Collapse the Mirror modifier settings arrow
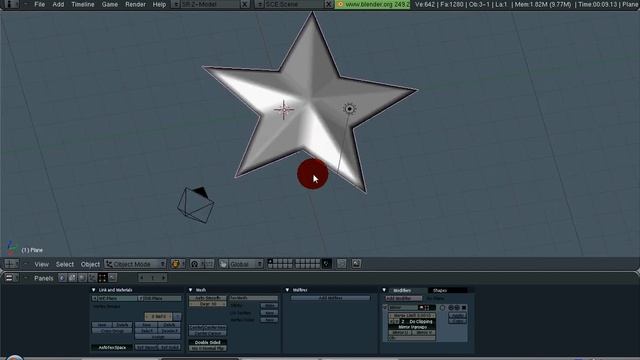 point(385,307)
